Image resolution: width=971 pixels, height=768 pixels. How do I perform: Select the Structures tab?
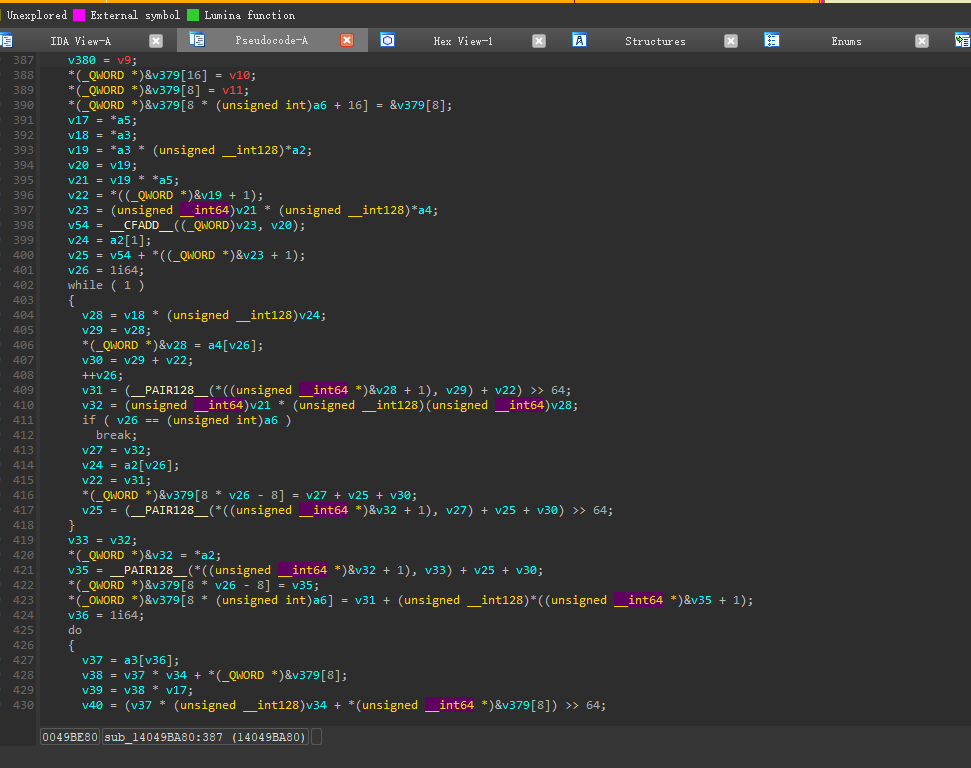click(655, 41)
